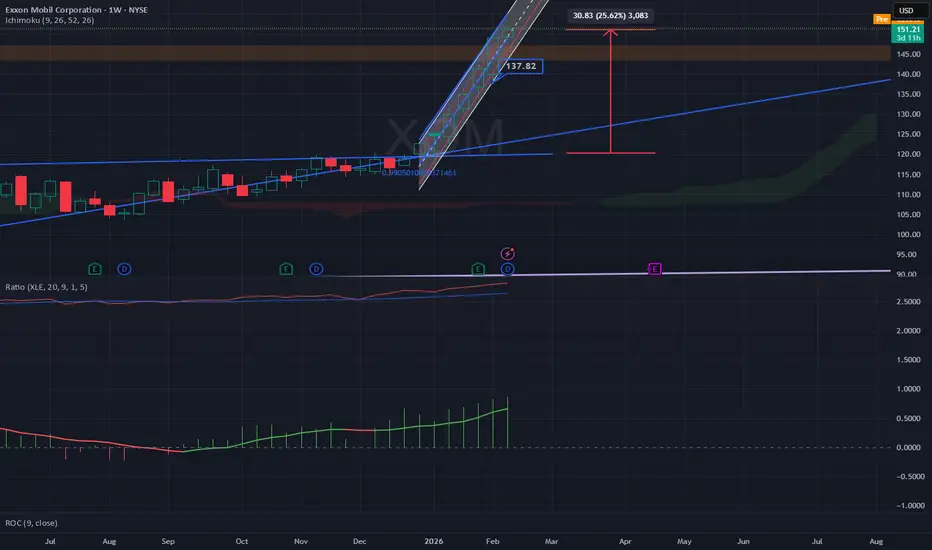Click the 125.00 price scale label
Viewport: 932px width, 550px height.
(x=909, y=134)
